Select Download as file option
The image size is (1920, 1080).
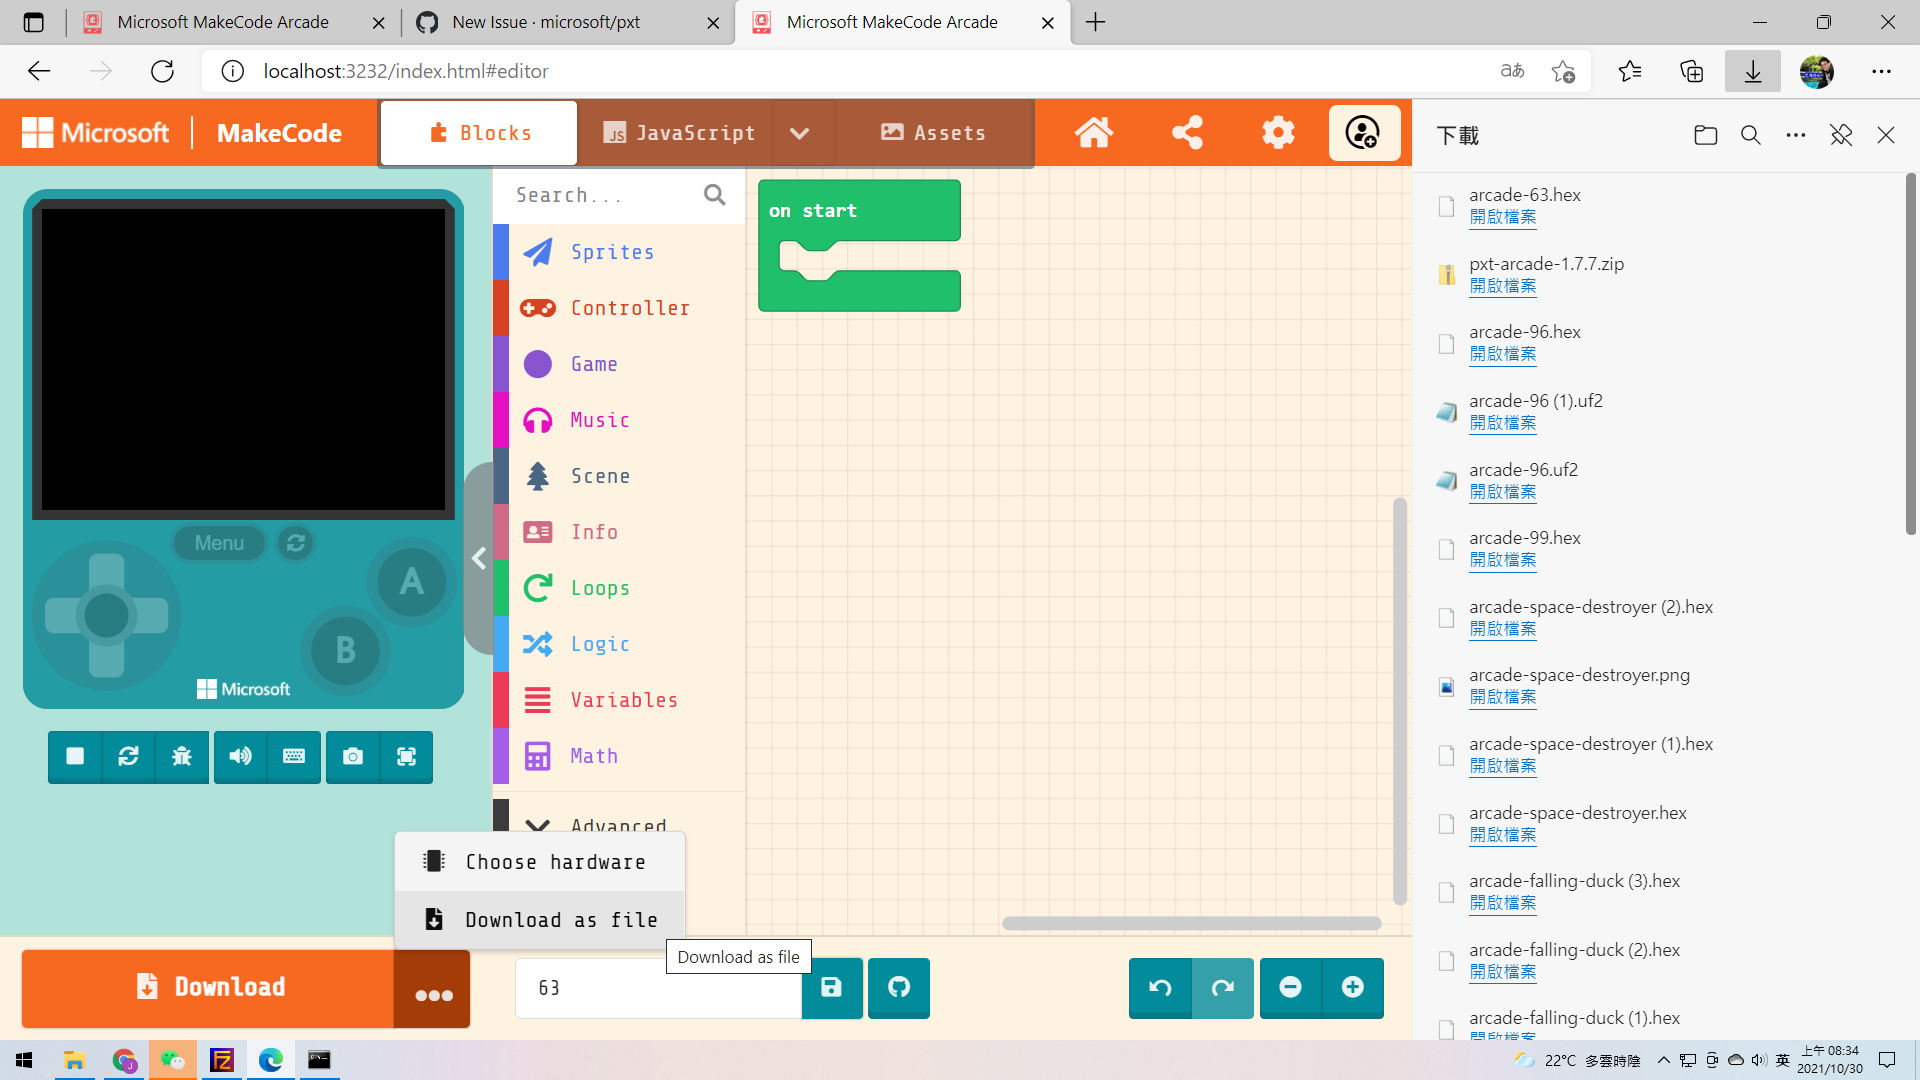(x=540, y=920)
